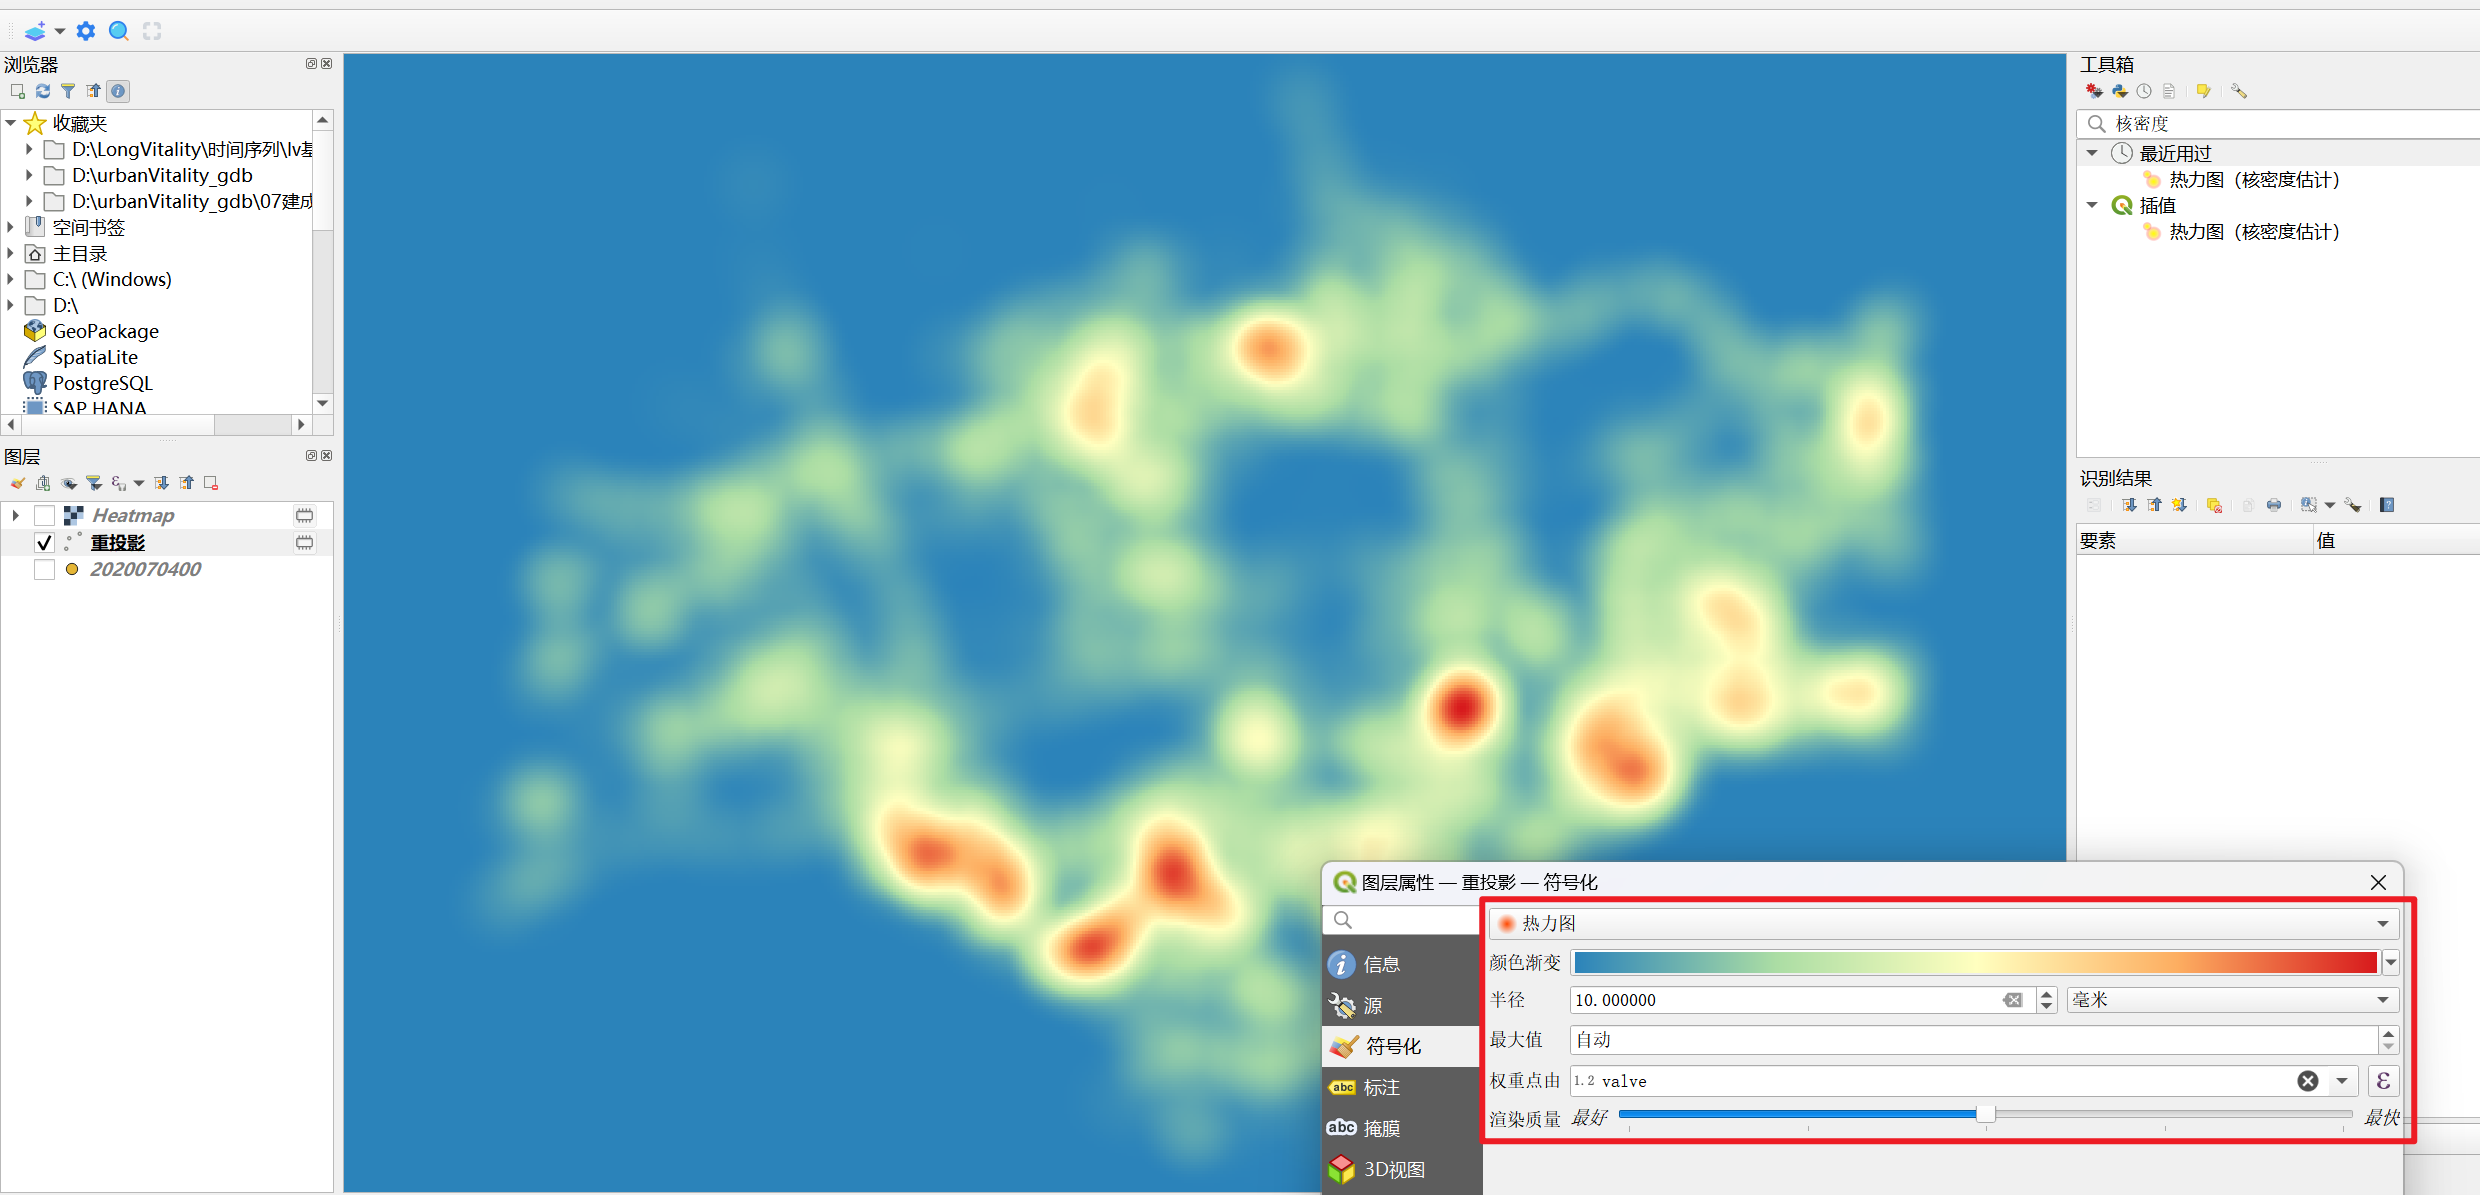Collapse the 收藏夹 favorites tree
The image size is (2480, 1195).
click(x=11, y=123)
